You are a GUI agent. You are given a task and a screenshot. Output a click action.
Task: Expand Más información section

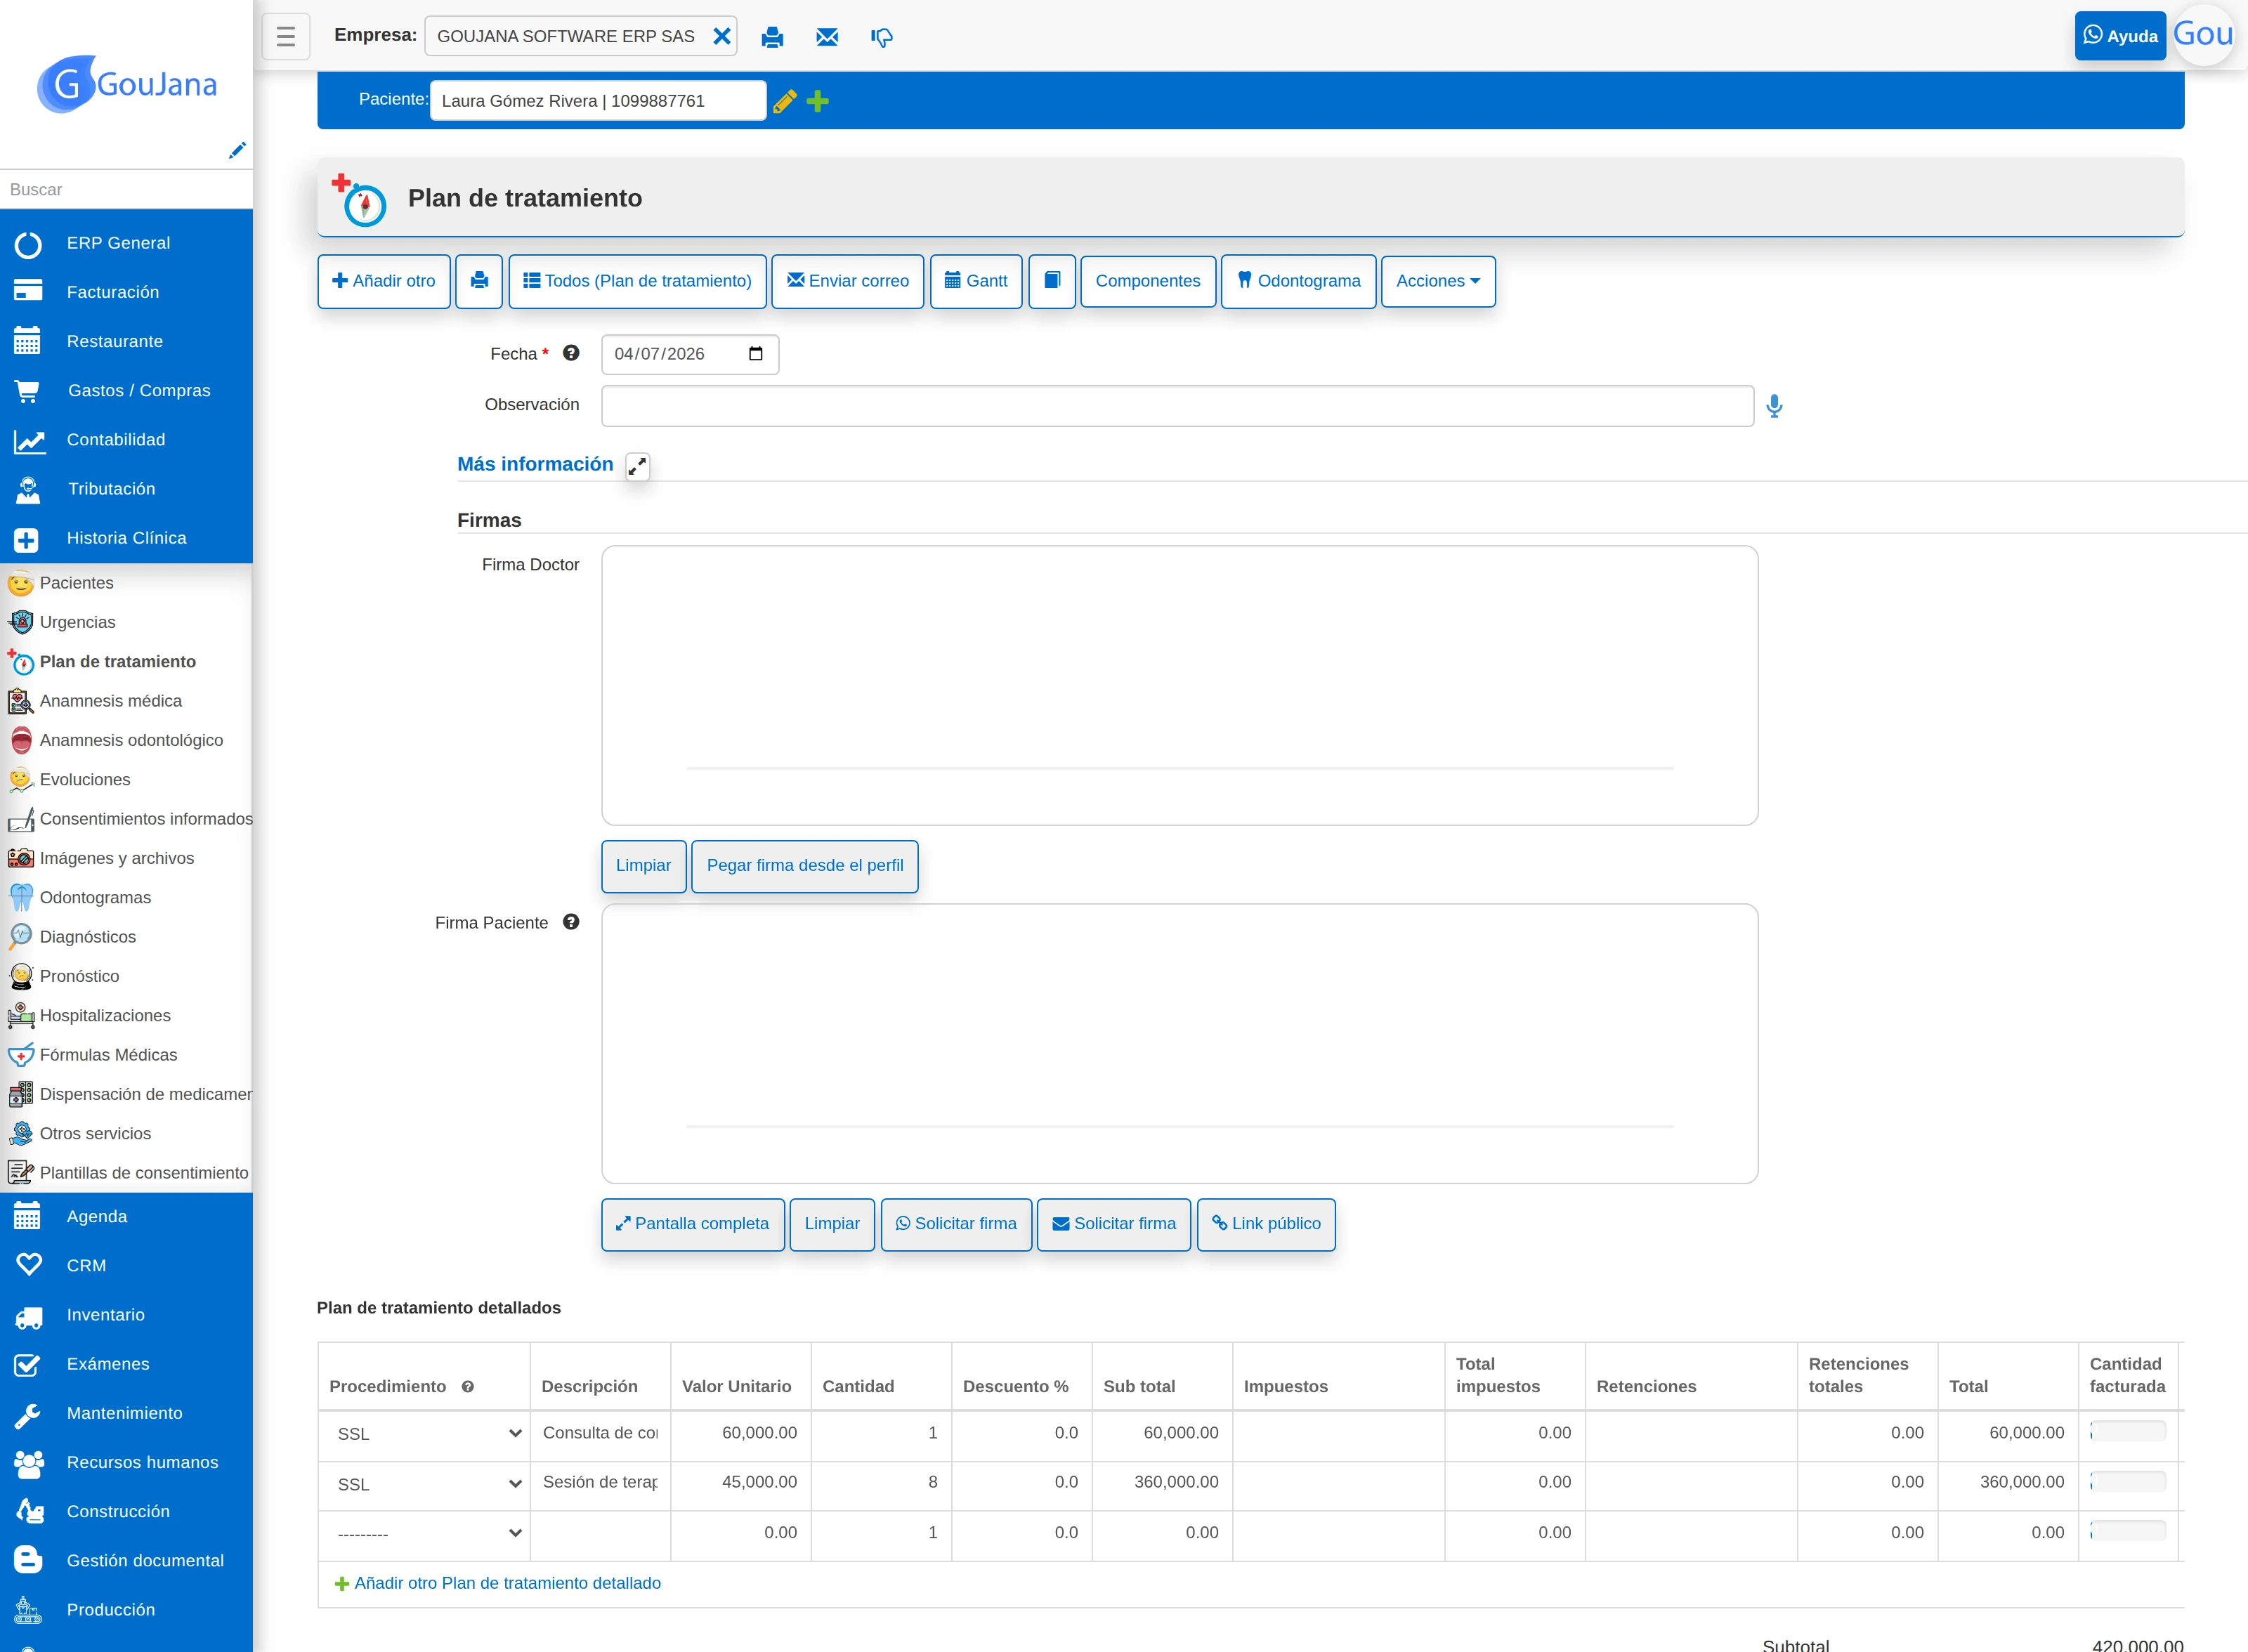pos(638,466)
